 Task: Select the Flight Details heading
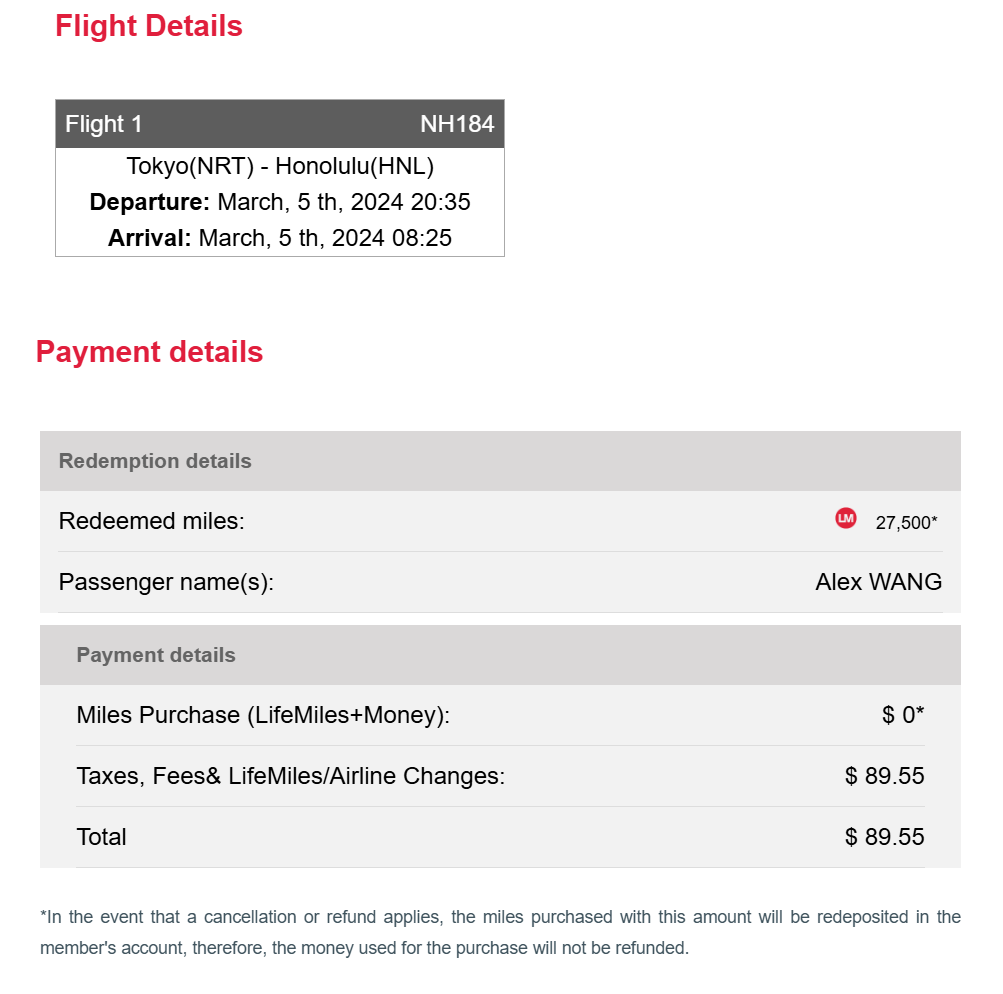tap(148, 26)
